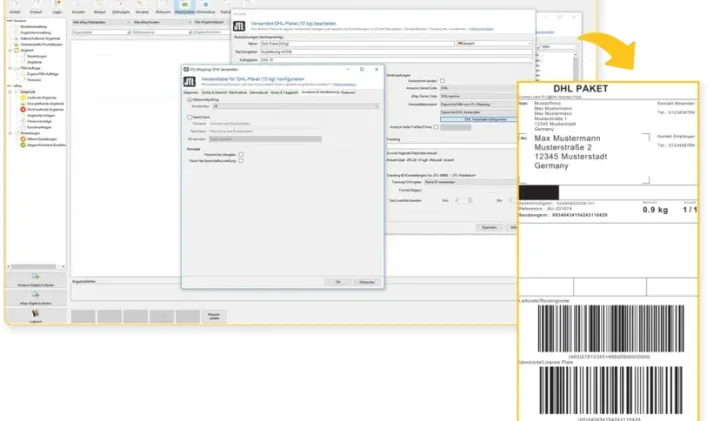Click the Massen update button
Screen dimensions: 720x421
pos(214,316)
